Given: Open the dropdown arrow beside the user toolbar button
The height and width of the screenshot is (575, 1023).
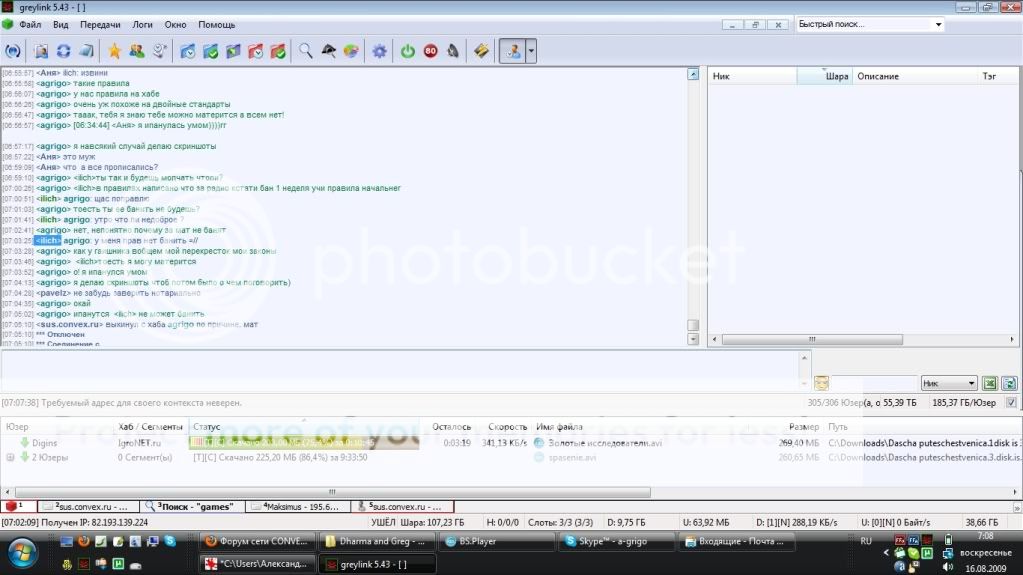Looking at the screenshot, I should click(531, 50).
